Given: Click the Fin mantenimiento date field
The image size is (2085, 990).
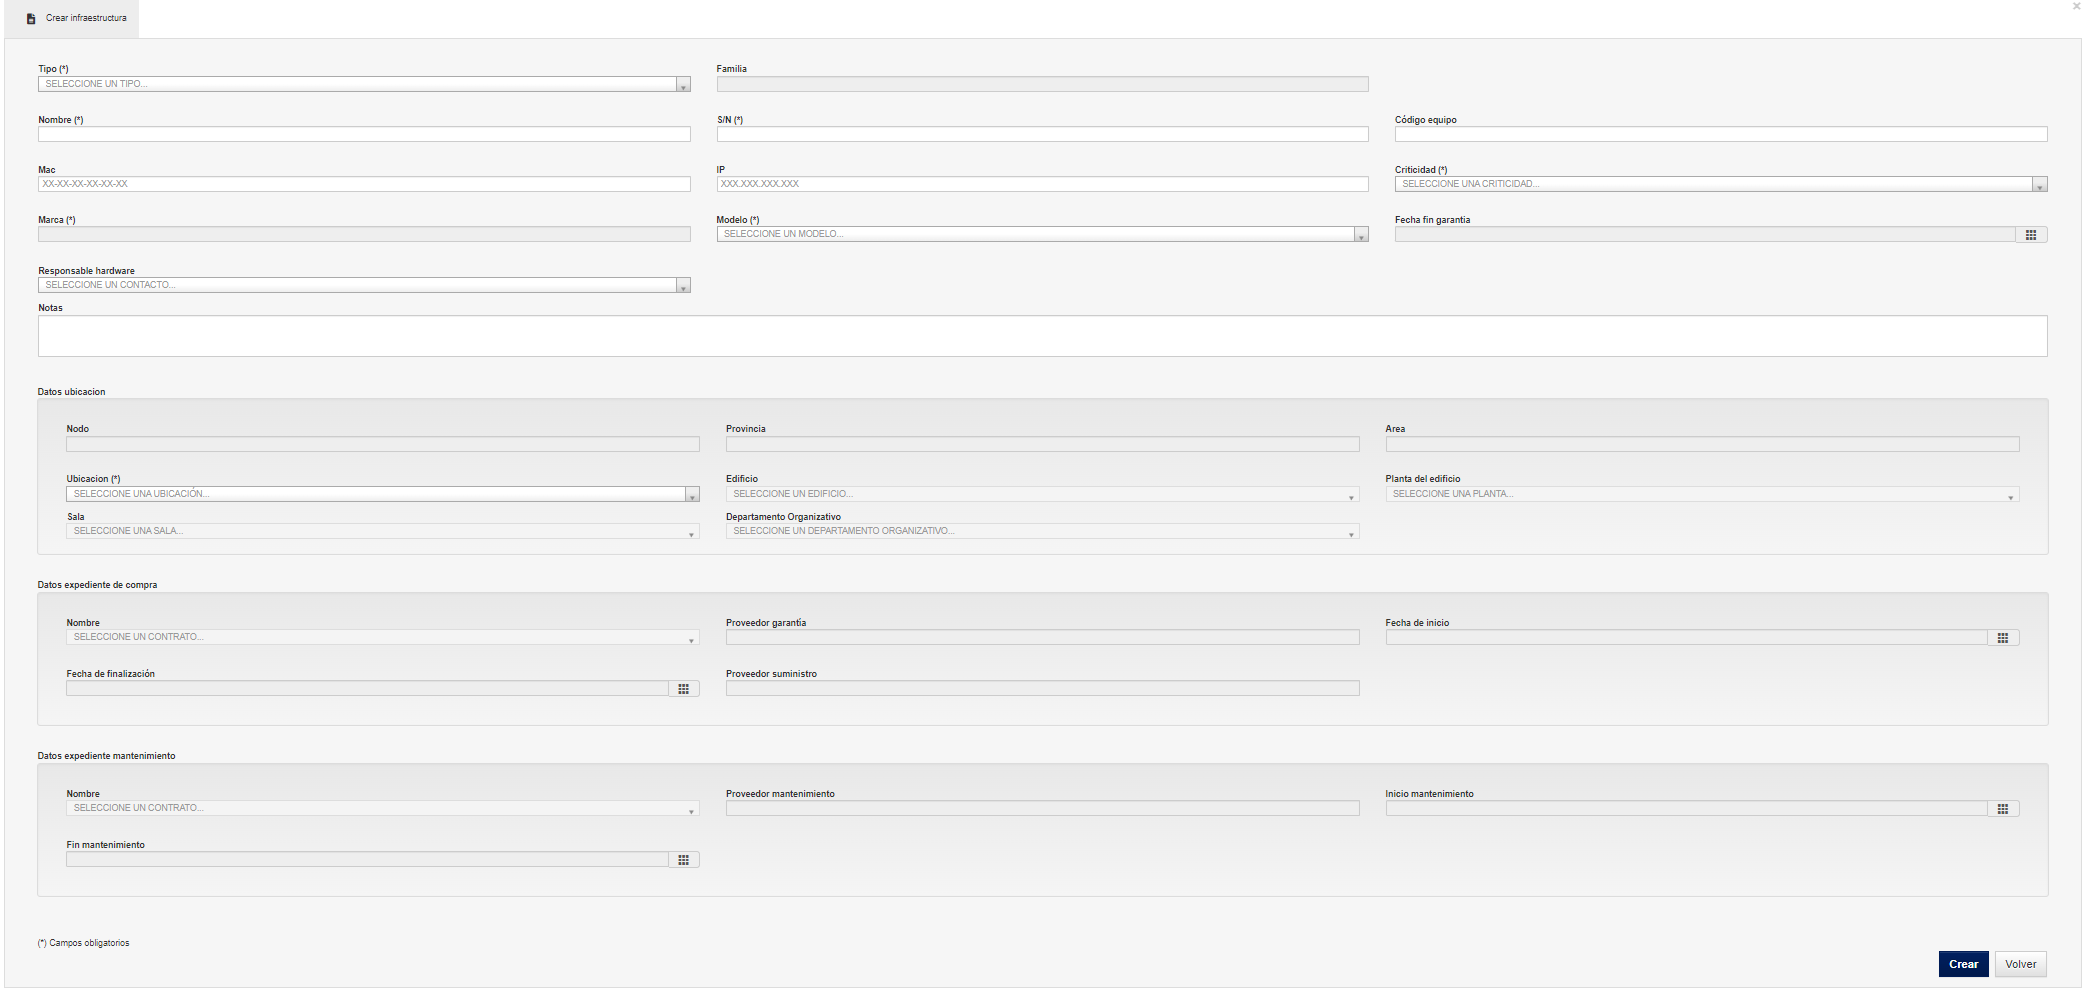Looking at the screenshot, I should (367, 859).
